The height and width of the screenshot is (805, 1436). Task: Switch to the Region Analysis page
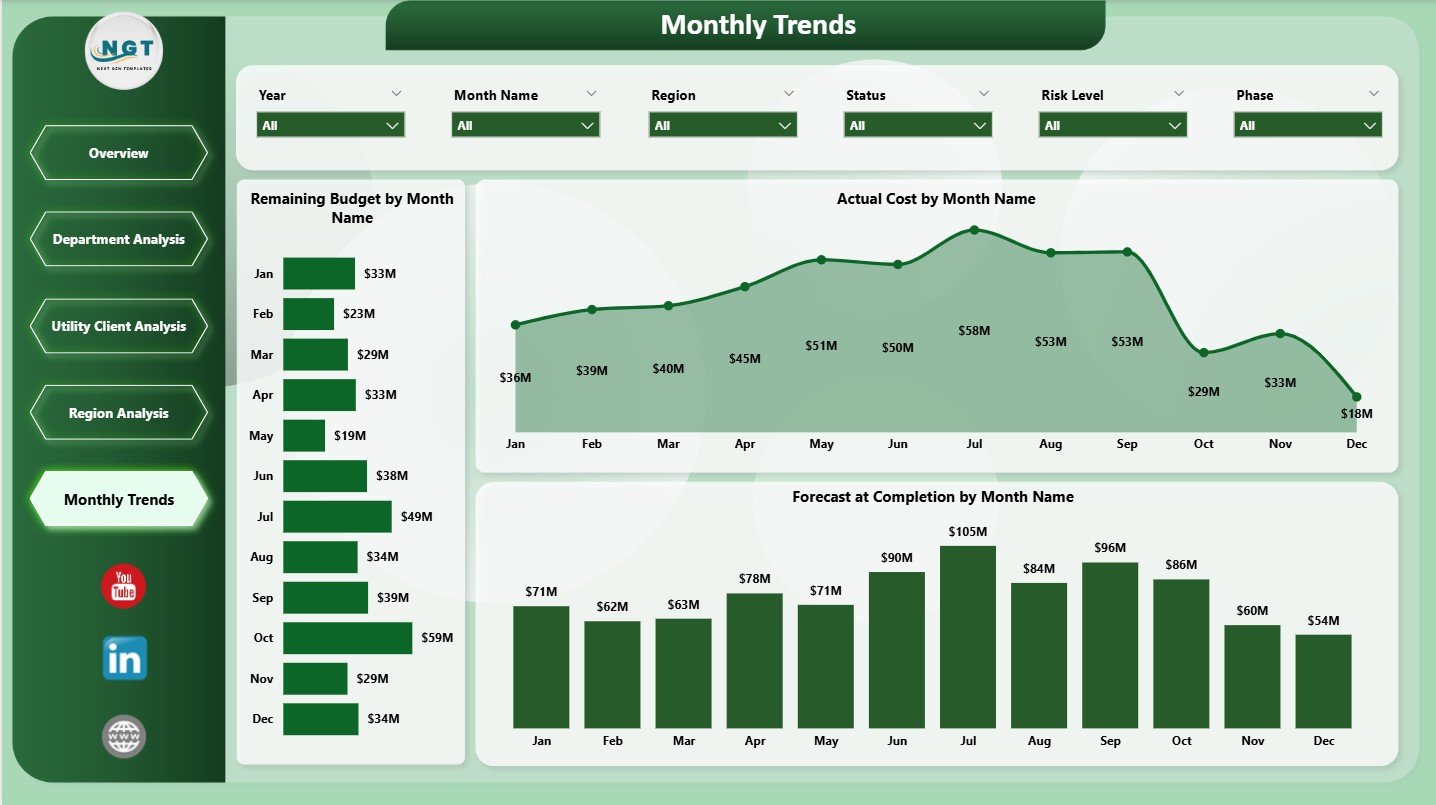(119, 413)
